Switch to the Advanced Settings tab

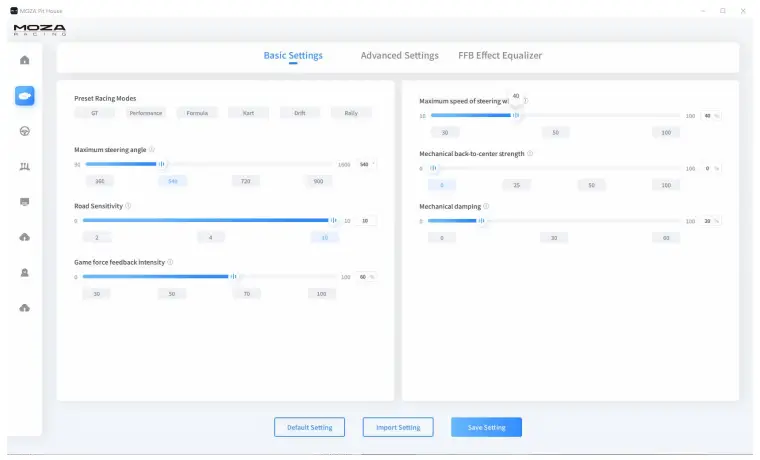click(x=399, y=55)
